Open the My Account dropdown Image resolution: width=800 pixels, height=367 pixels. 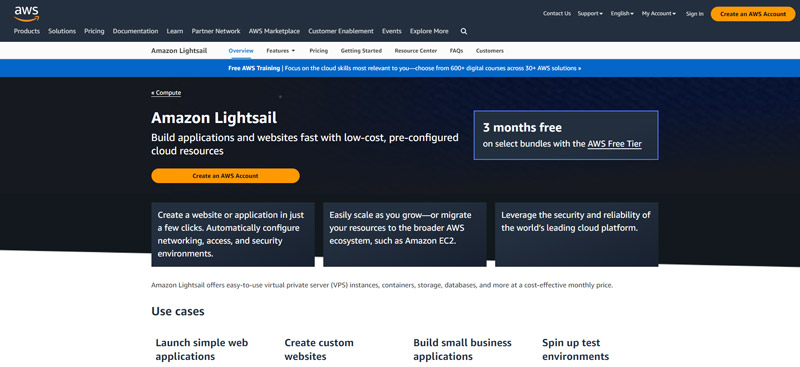pos(659,14)
